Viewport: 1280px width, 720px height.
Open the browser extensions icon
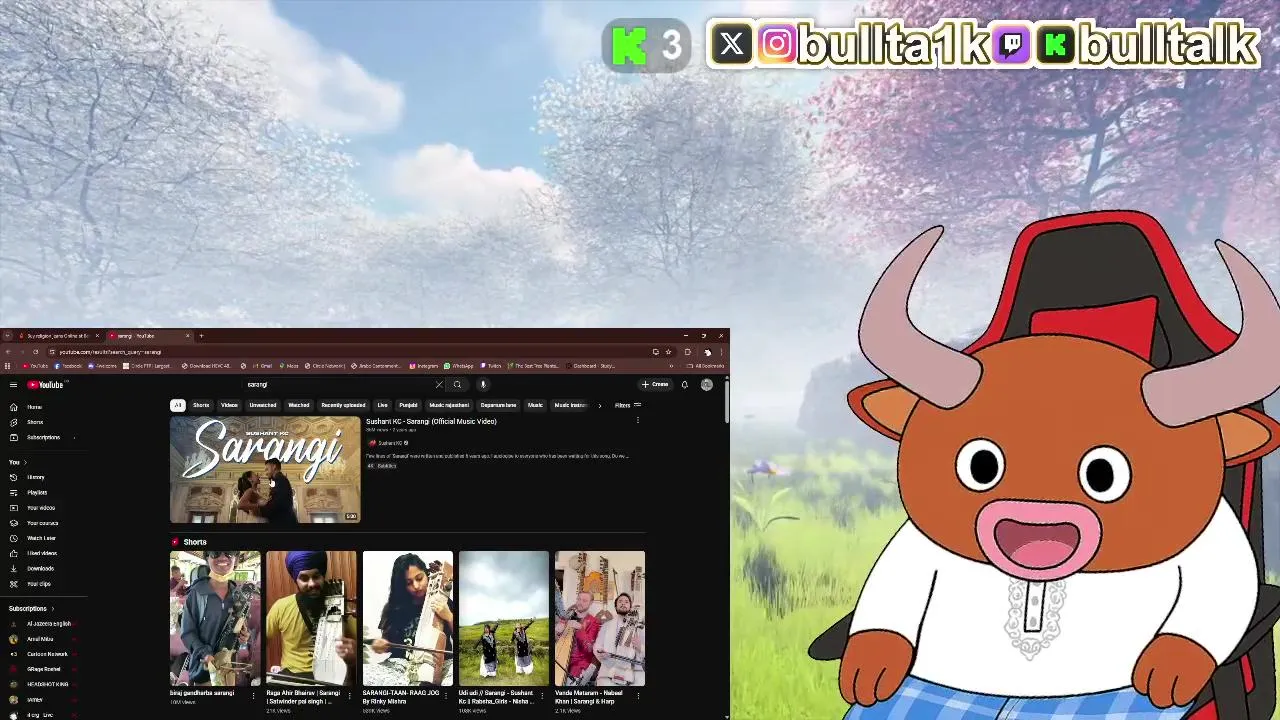click(687, 352)
